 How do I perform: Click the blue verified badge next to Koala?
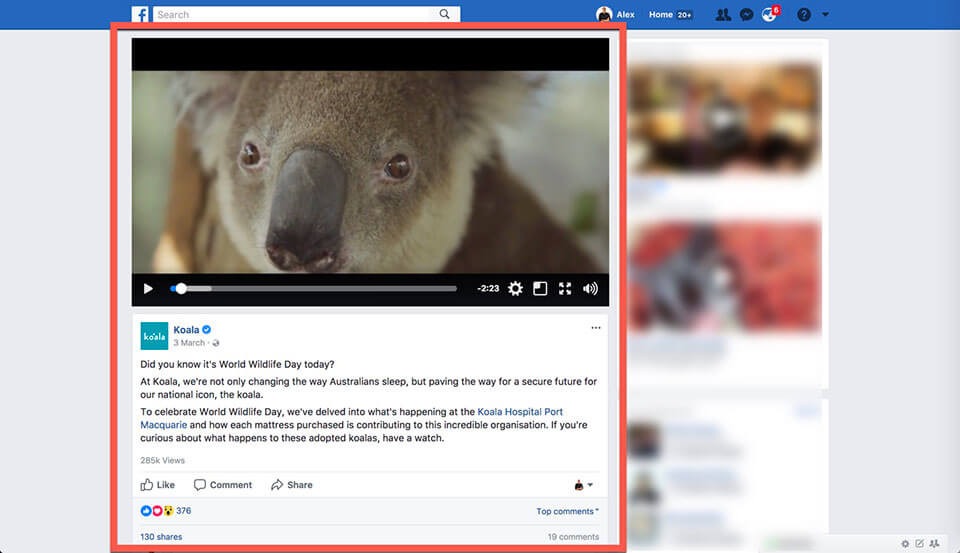pos(207,329)
